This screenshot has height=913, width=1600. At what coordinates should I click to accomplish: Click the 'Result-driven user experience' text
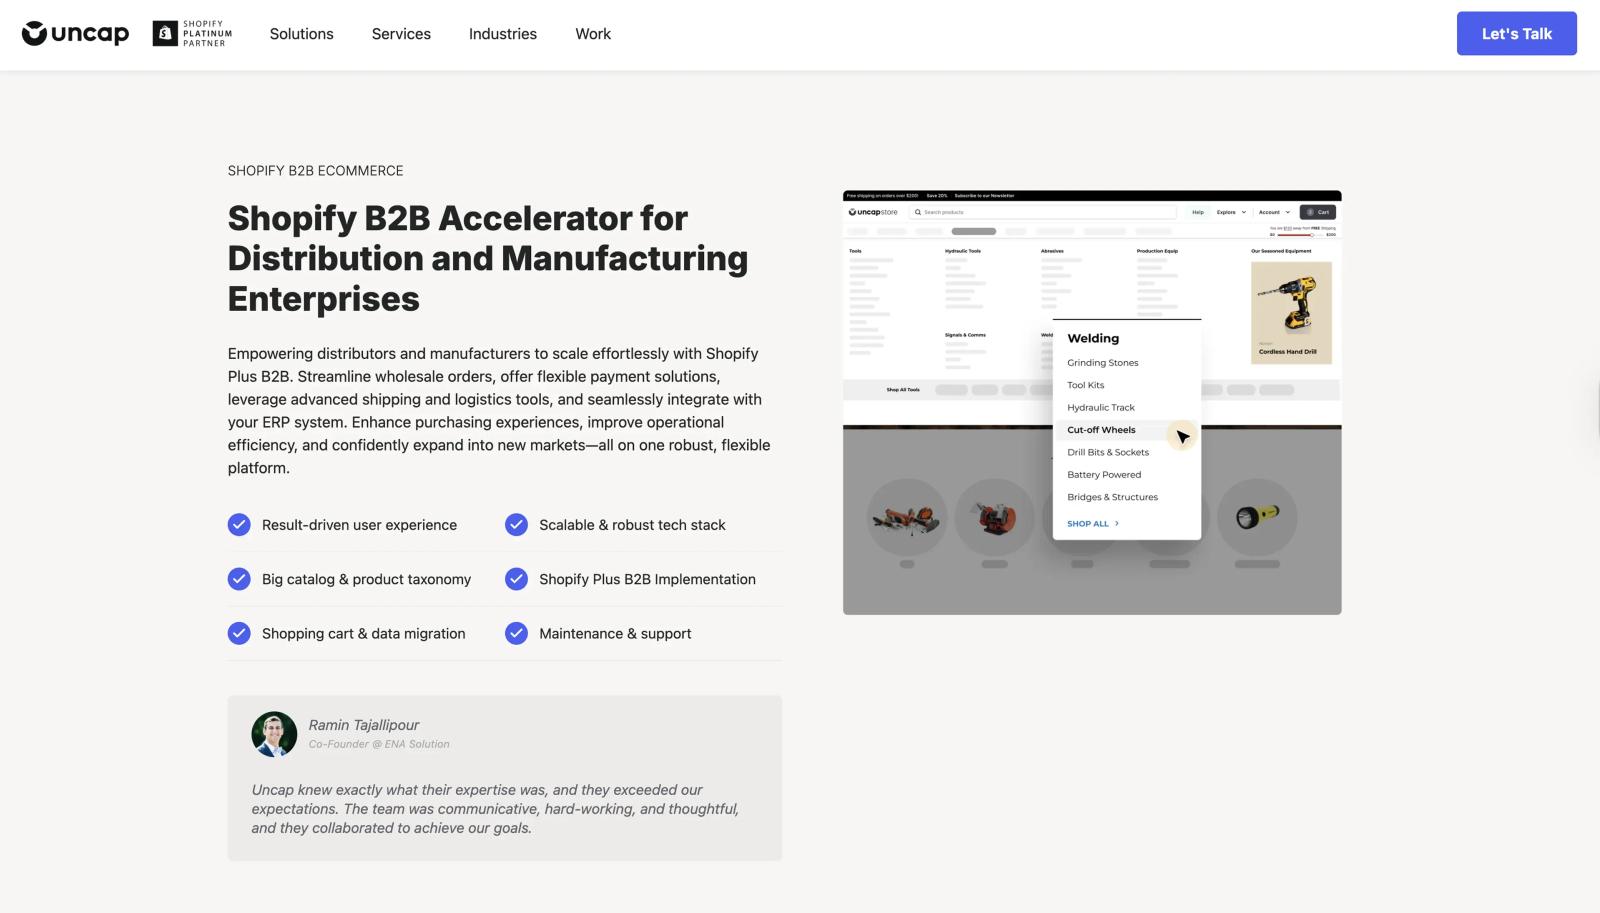pyautogui.click(x=359, y=525)
